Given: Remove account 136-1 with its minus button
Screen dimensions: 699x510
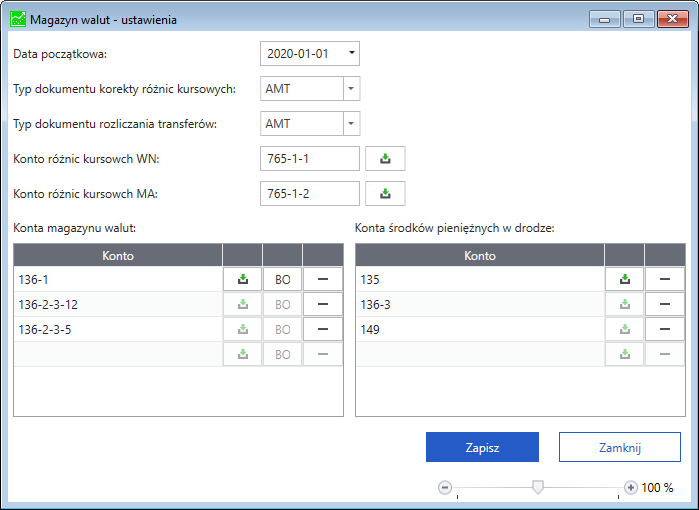Looking at the screenshot, I should [x=322, y=280].
